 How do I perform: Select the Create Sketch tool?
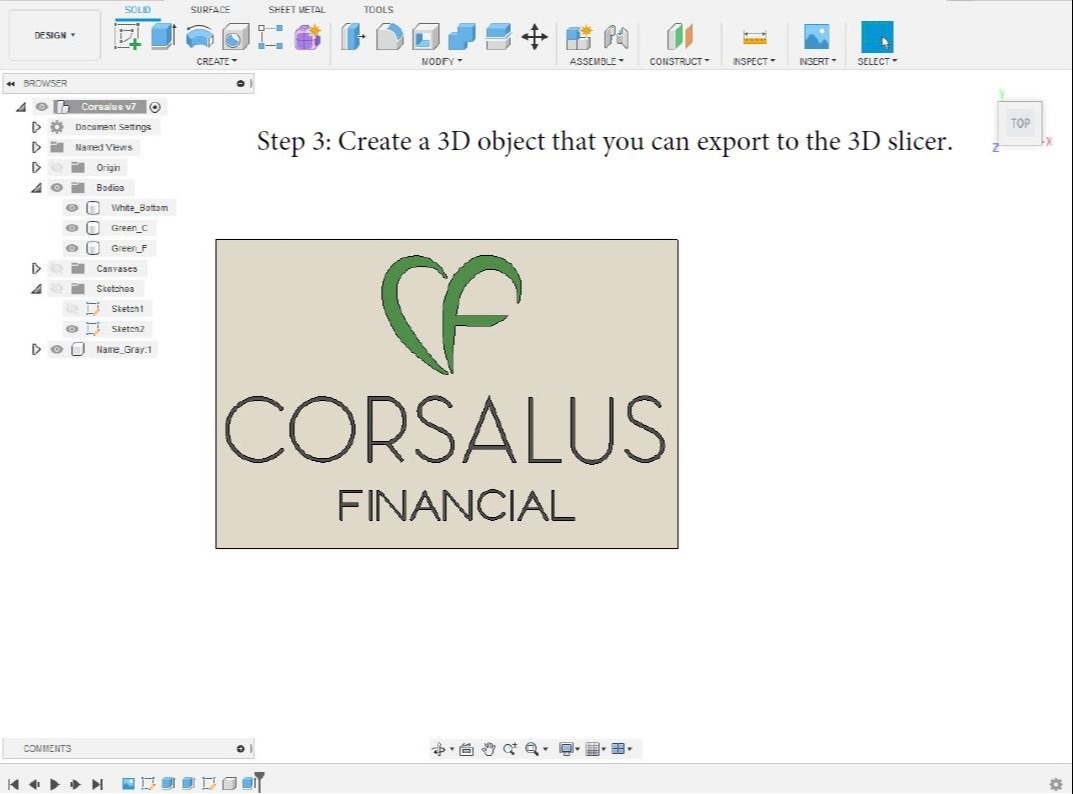point(128,37)
